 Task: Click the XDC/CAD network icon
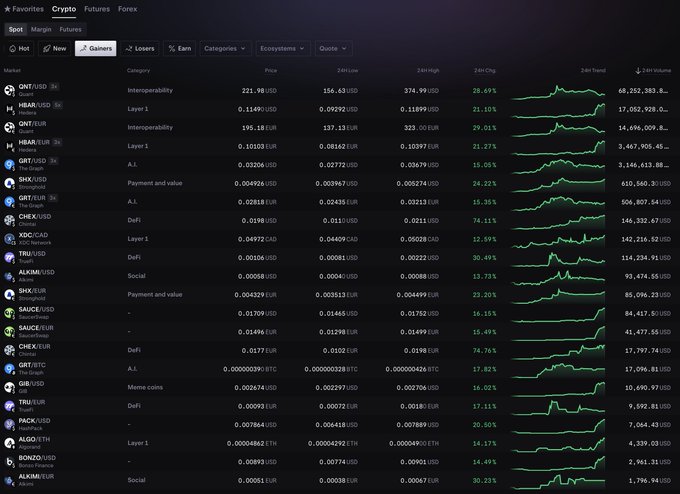point(10,239)
